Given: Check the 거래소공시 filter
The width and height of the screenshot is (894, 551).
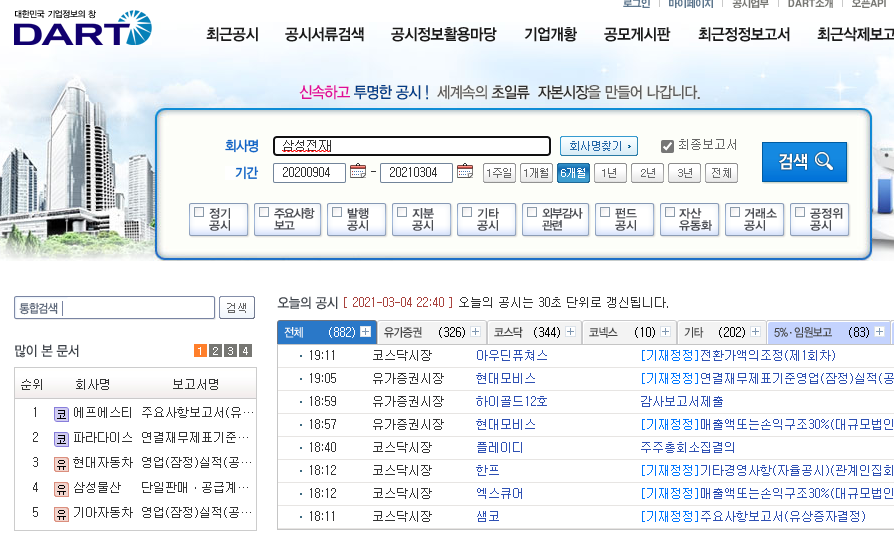Looking at the screenshot, I should pyautogui.click(x=735, y=212).
